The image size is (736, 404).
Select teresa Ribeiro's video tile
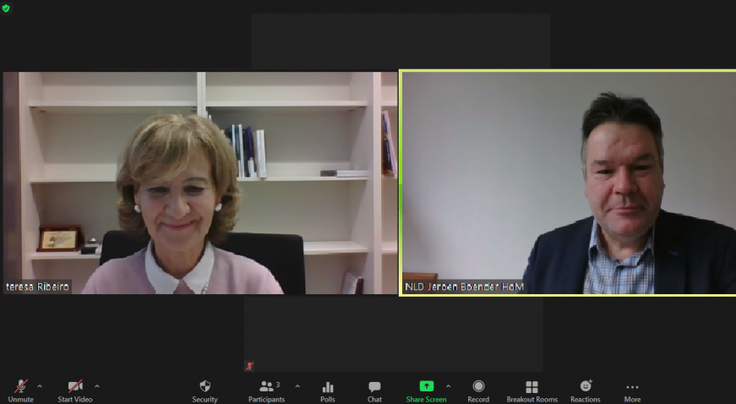tap(200, 180)
